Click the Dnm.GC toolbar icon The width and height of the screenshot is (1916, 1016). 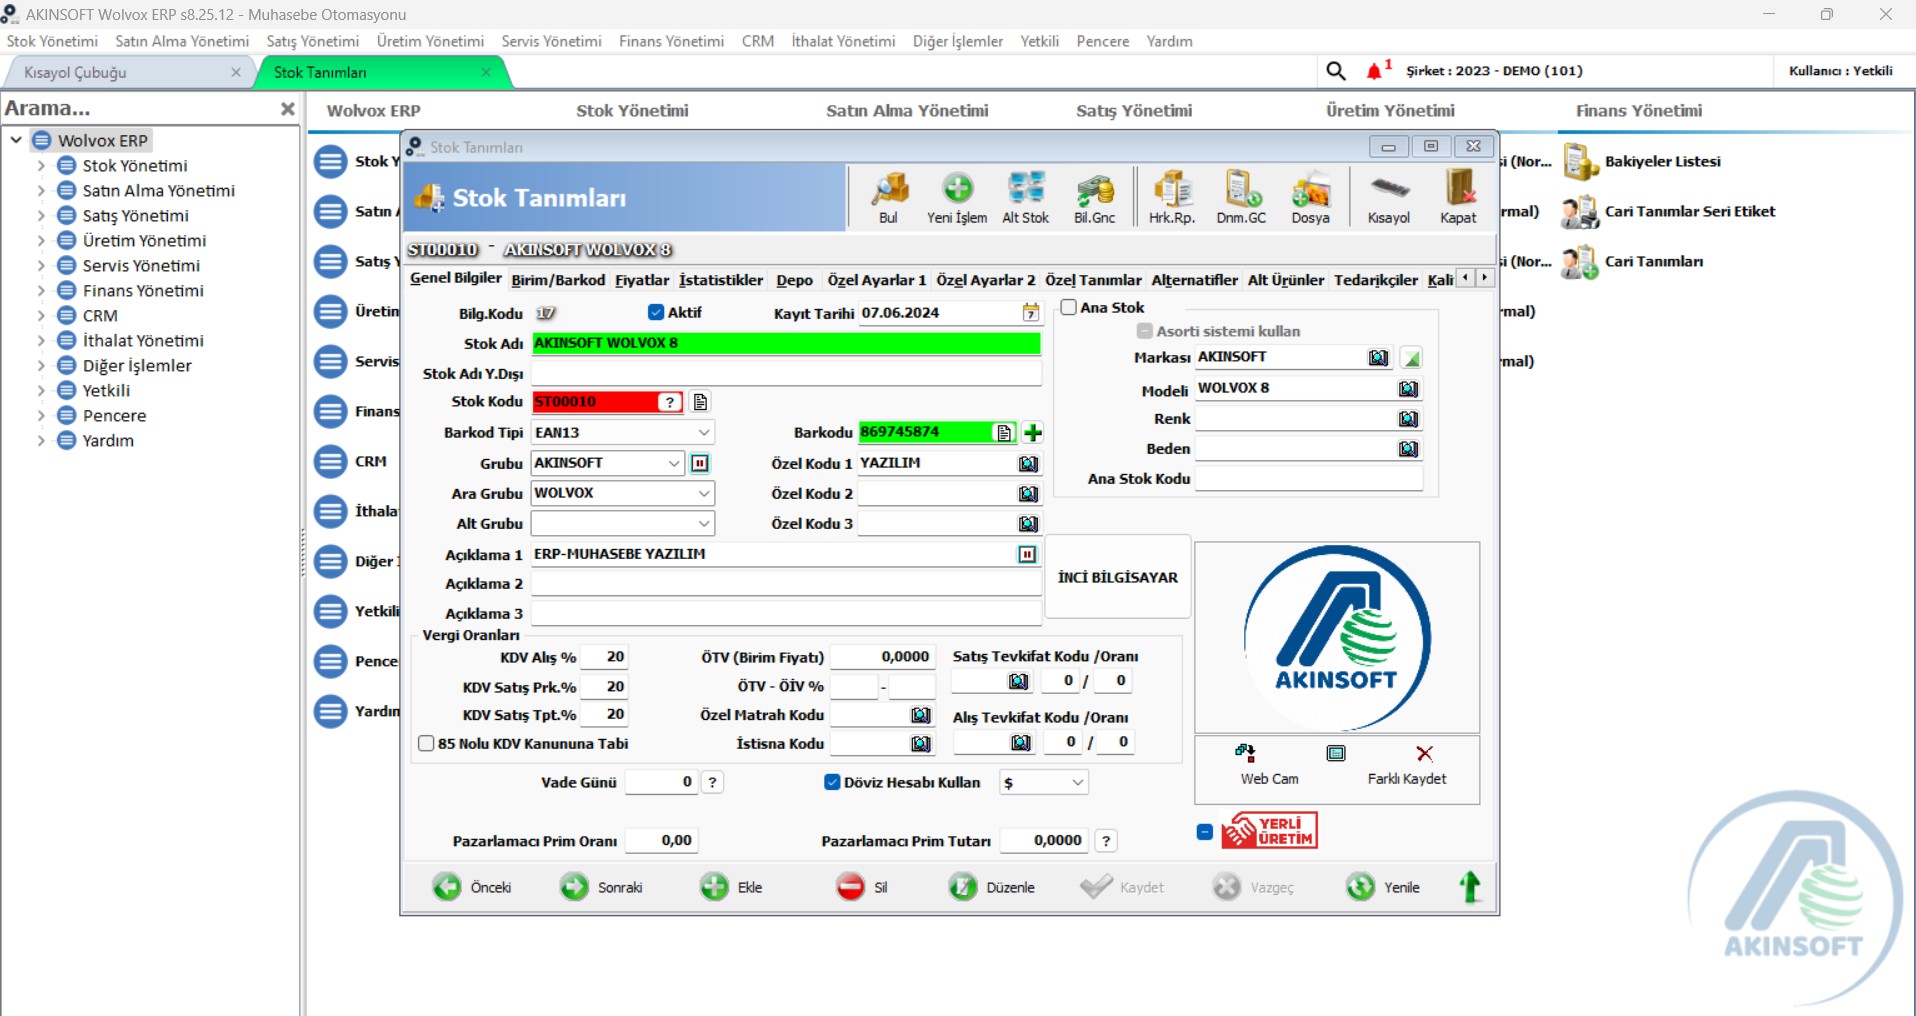coord(1241,197)
